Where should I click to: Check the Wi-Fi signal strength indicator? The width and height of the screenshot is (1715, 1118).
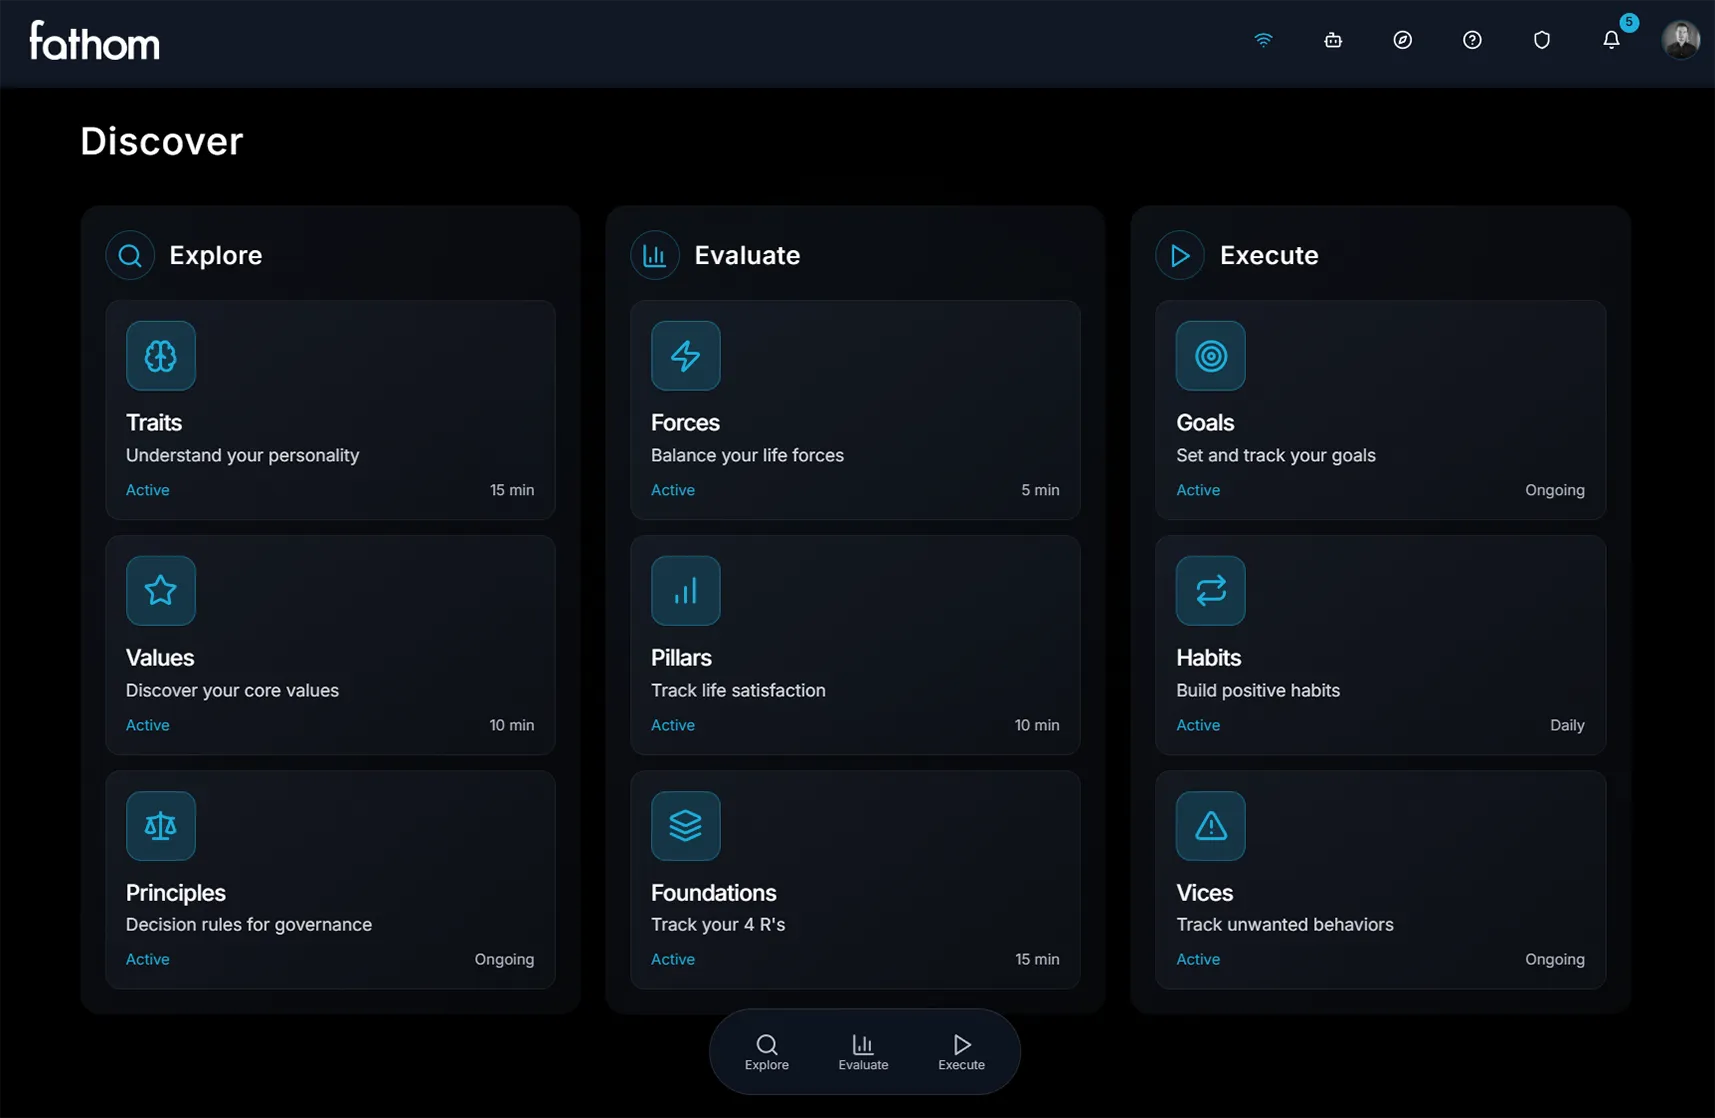pyautogui.click(x=1263, y=40)
